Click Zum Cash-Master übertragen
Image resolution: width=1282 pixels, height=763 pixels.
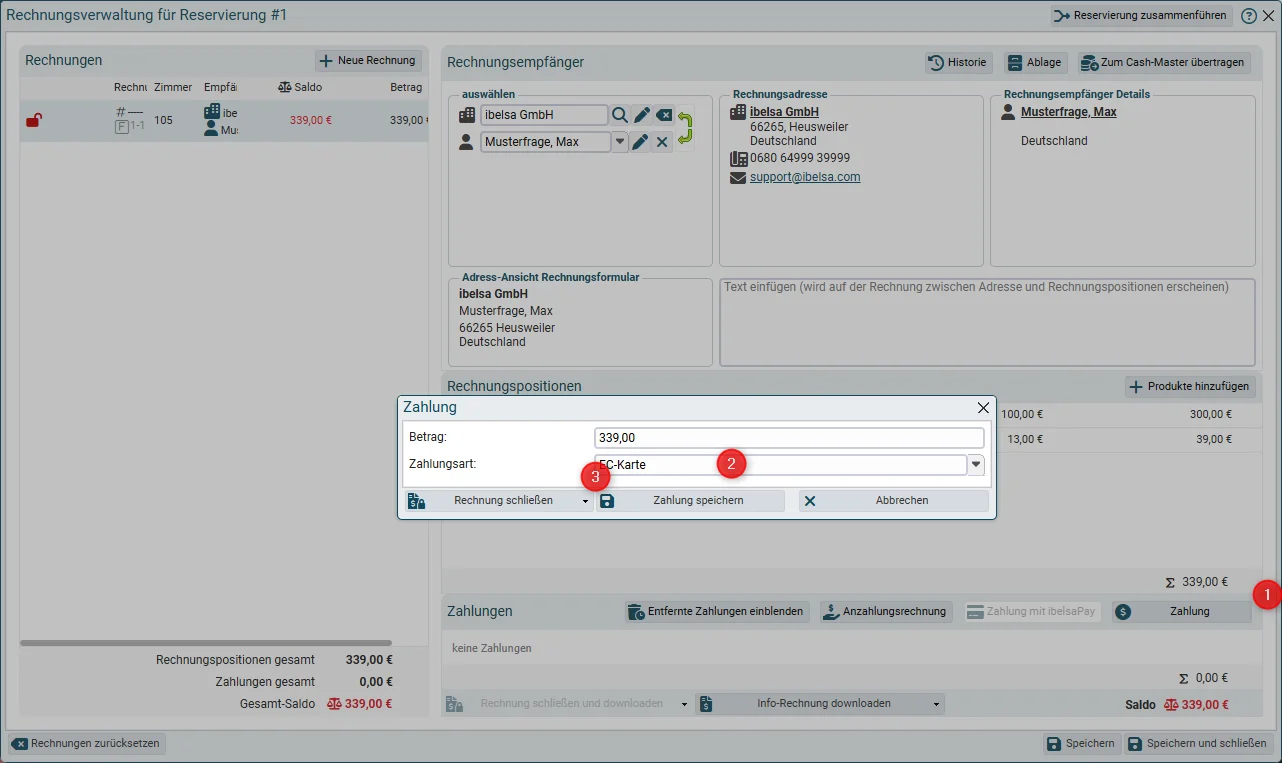click(1164, 62)
